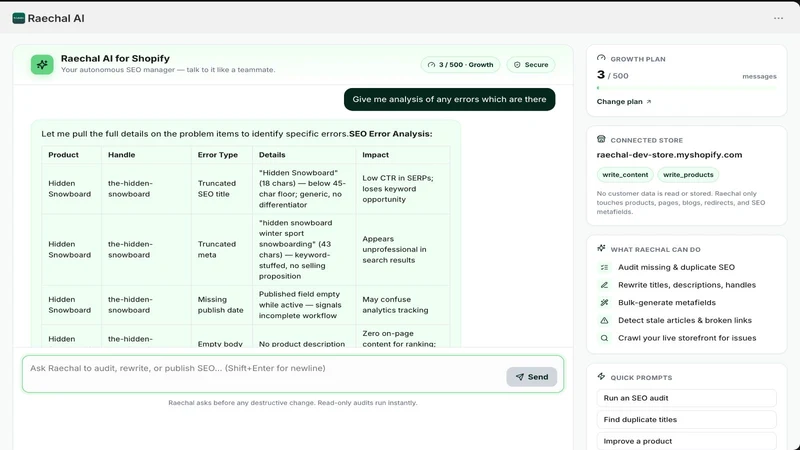The height and width of the screenshot is (450, 800).
Task: Open the three-dots more menu
Action: (778, 18)
